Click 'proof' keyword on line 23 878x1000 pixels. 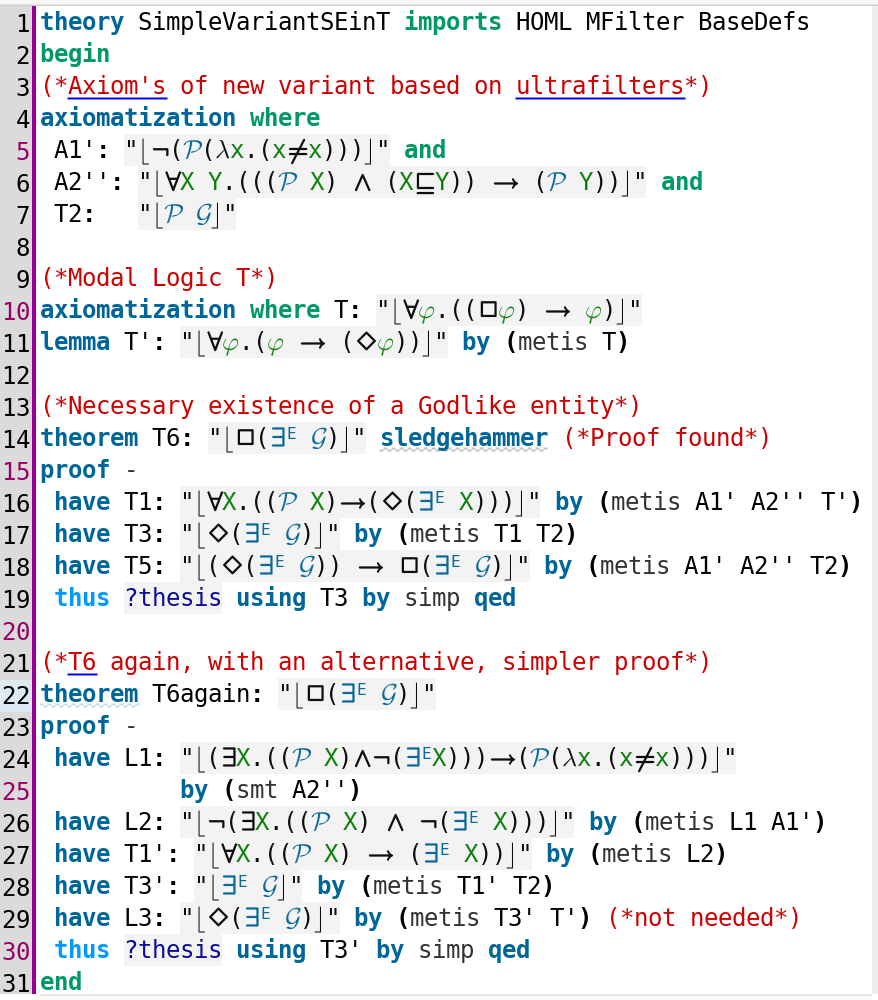click(75, 726)
